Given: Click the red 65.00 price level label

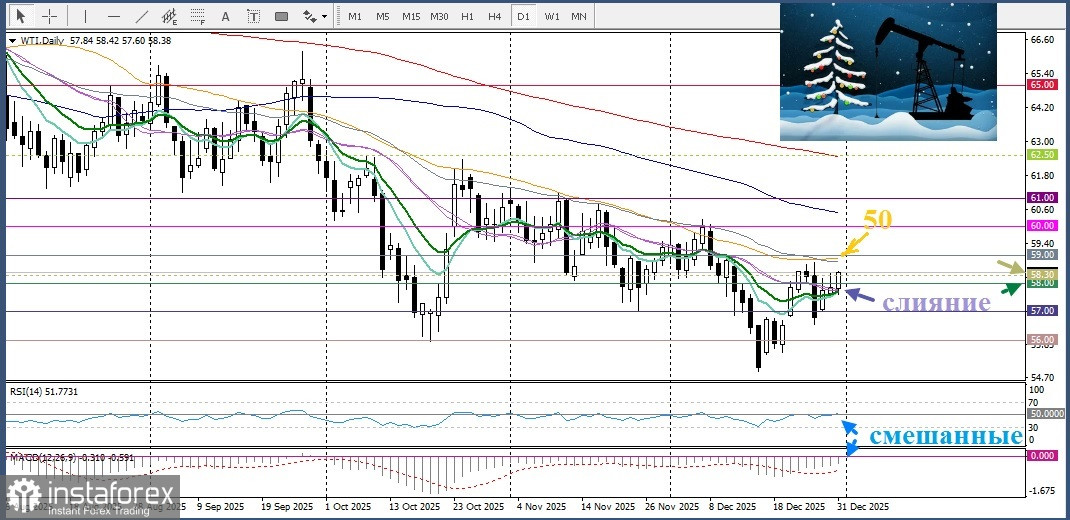Looking at the screenshot, I should [1043, 86].
